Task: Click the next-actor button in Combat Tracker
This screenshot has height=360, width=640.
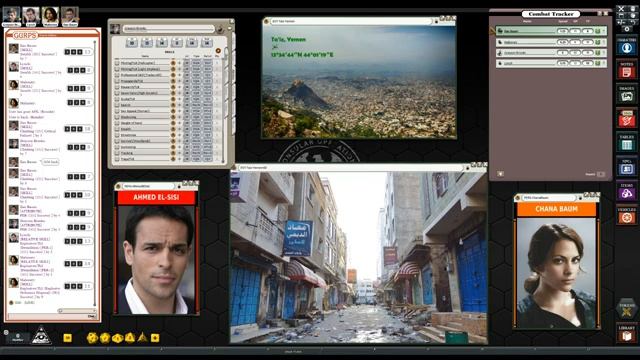Action: tap(500, 174)
